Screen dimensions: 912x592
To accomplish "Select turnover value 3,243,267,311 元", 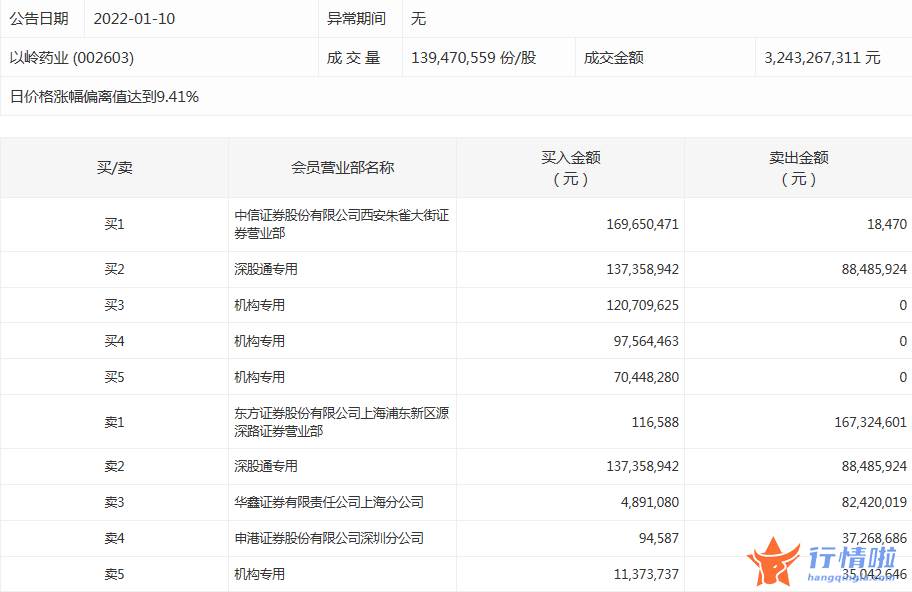I will coord(822,58).
